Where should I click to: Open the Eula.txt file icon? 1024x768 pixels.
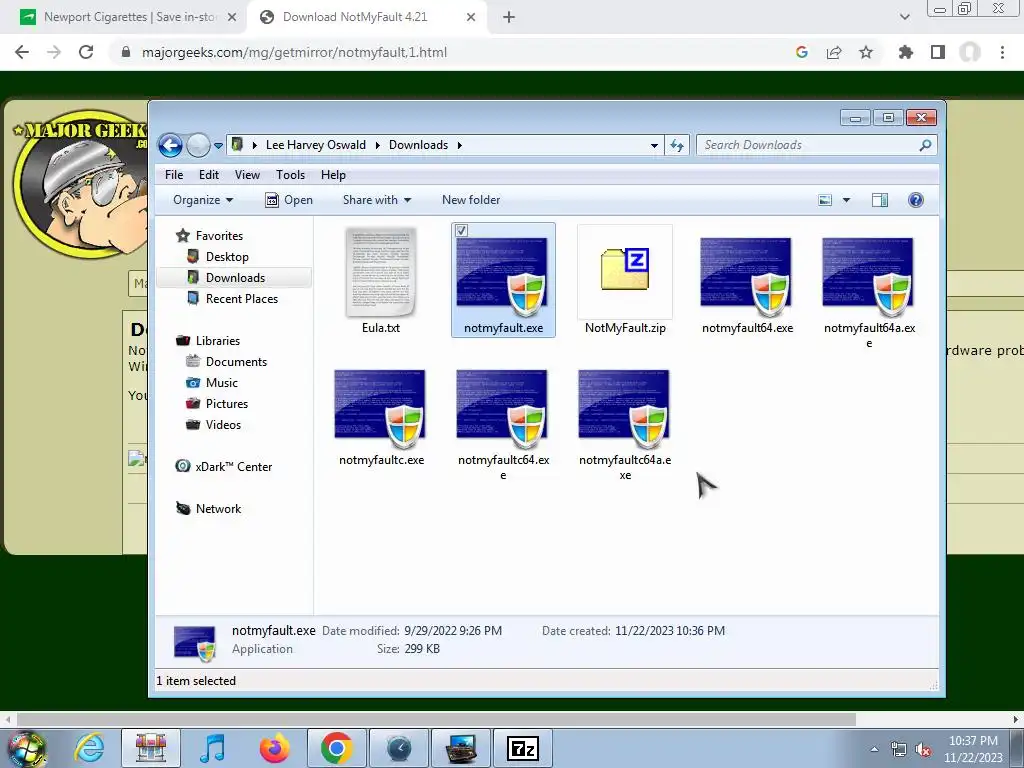[381, 273]
